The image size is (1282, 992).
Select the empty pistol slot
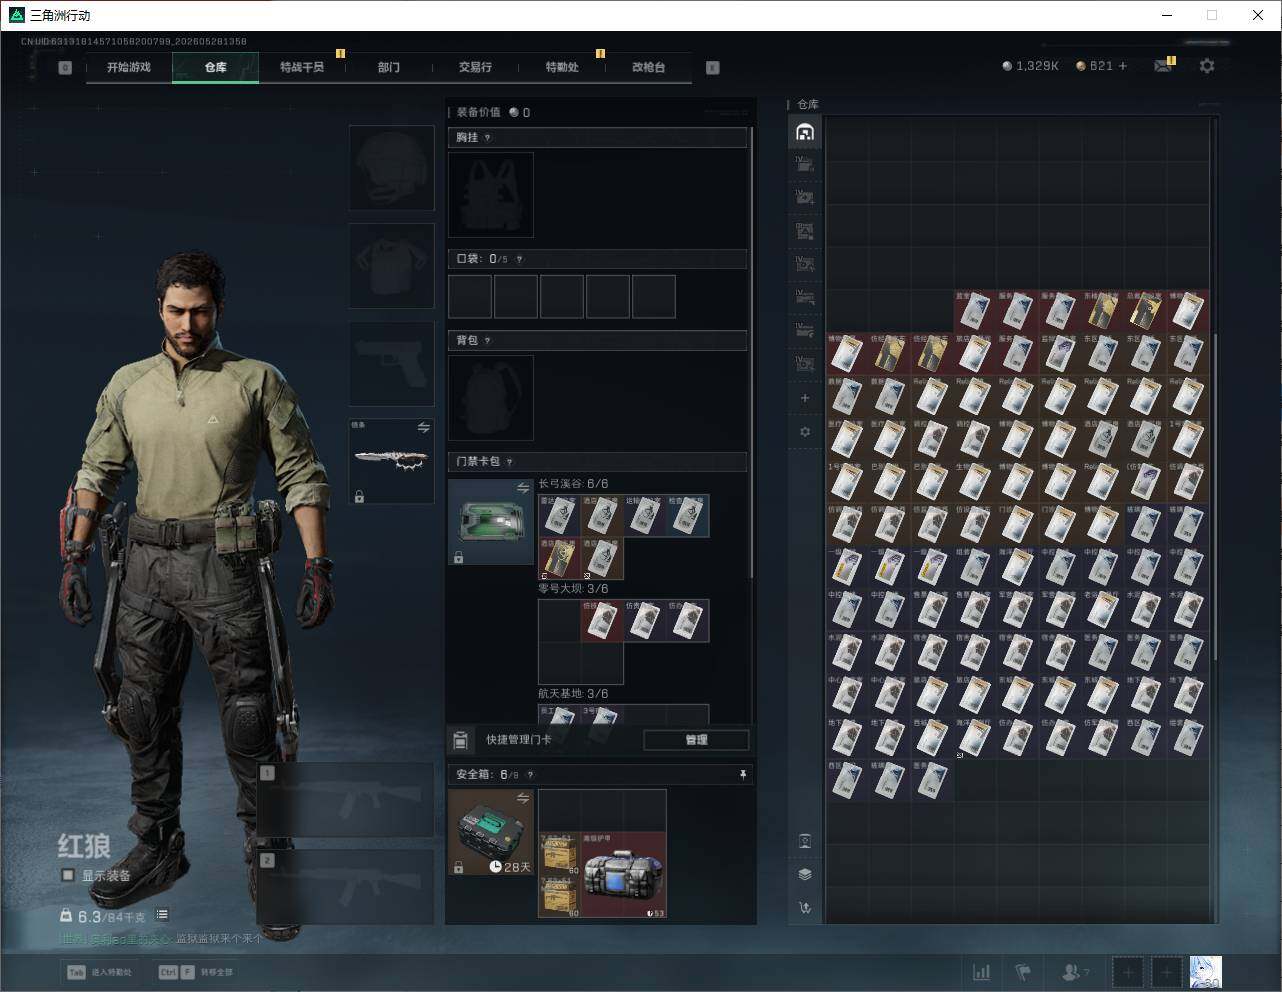click(392, 364)
